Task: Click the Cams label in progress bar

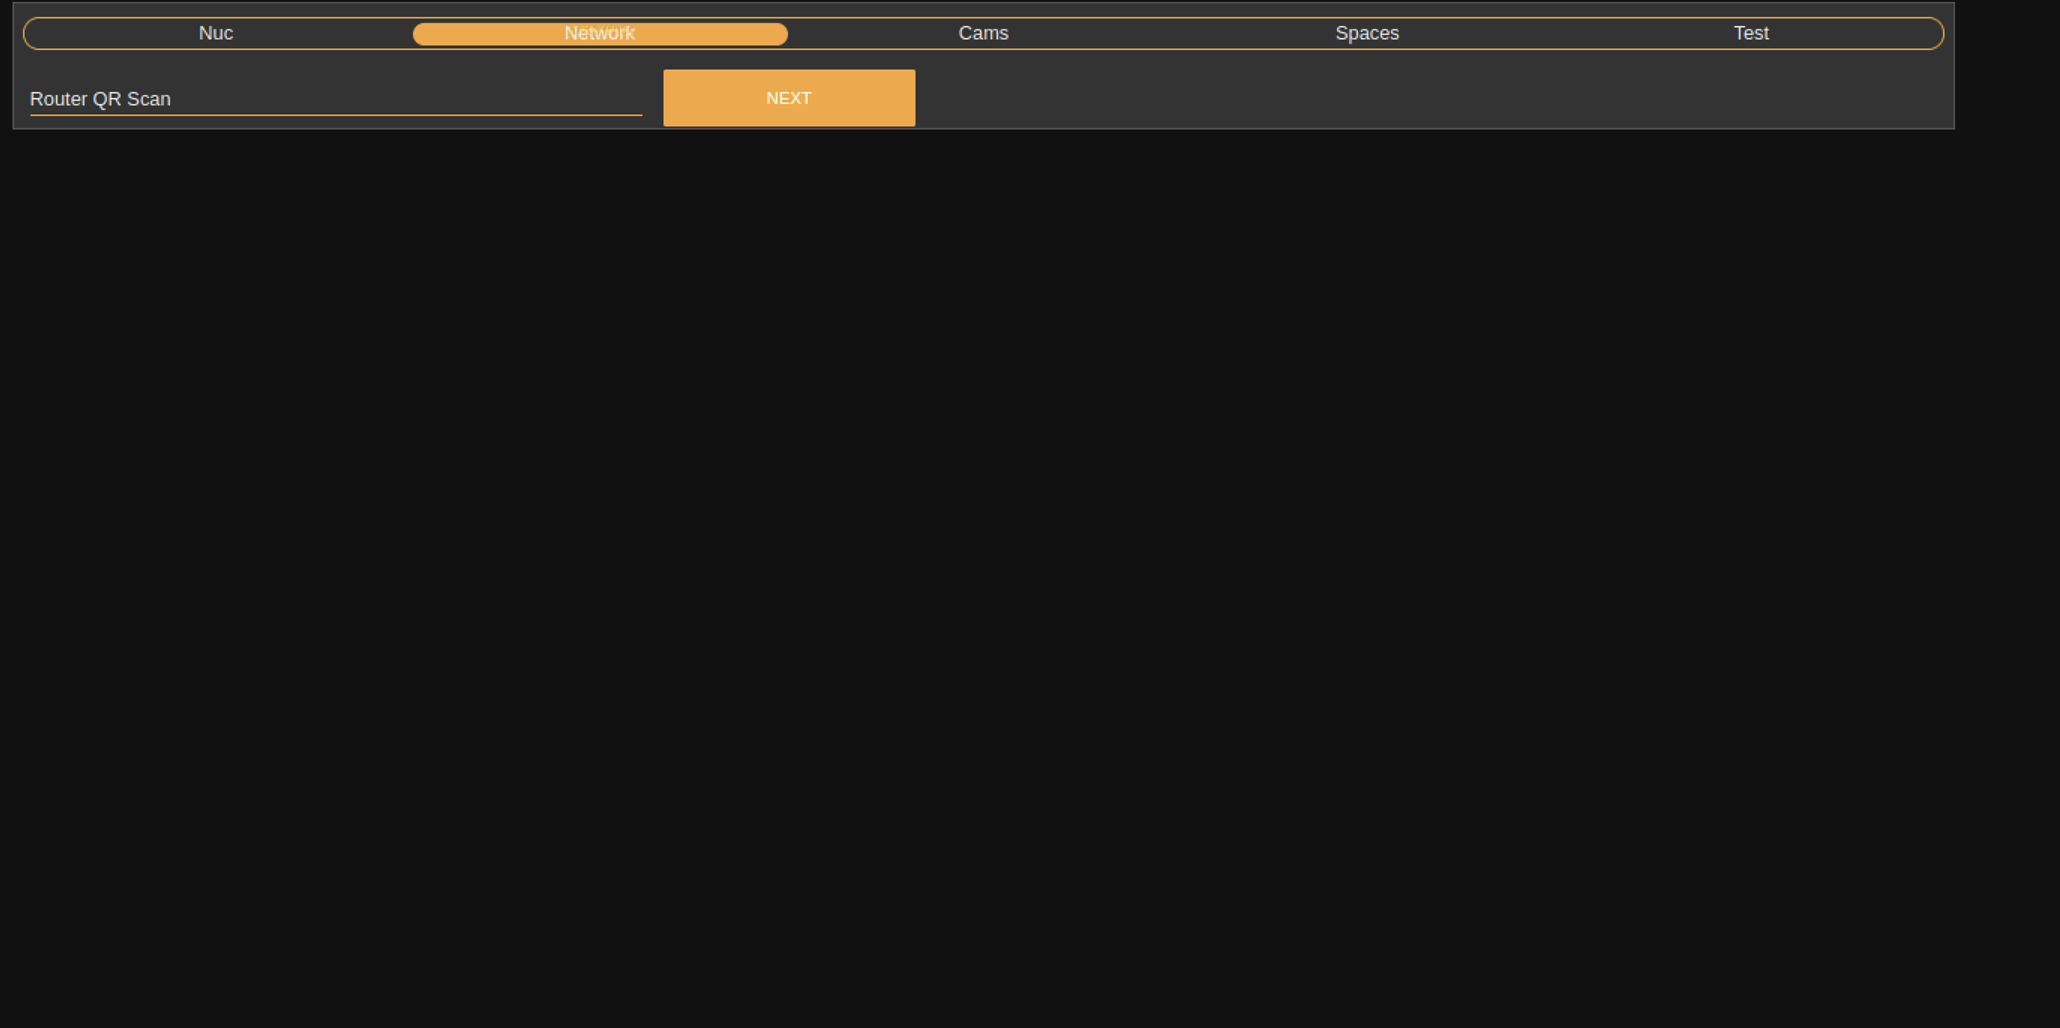Action: coord(983,33)
